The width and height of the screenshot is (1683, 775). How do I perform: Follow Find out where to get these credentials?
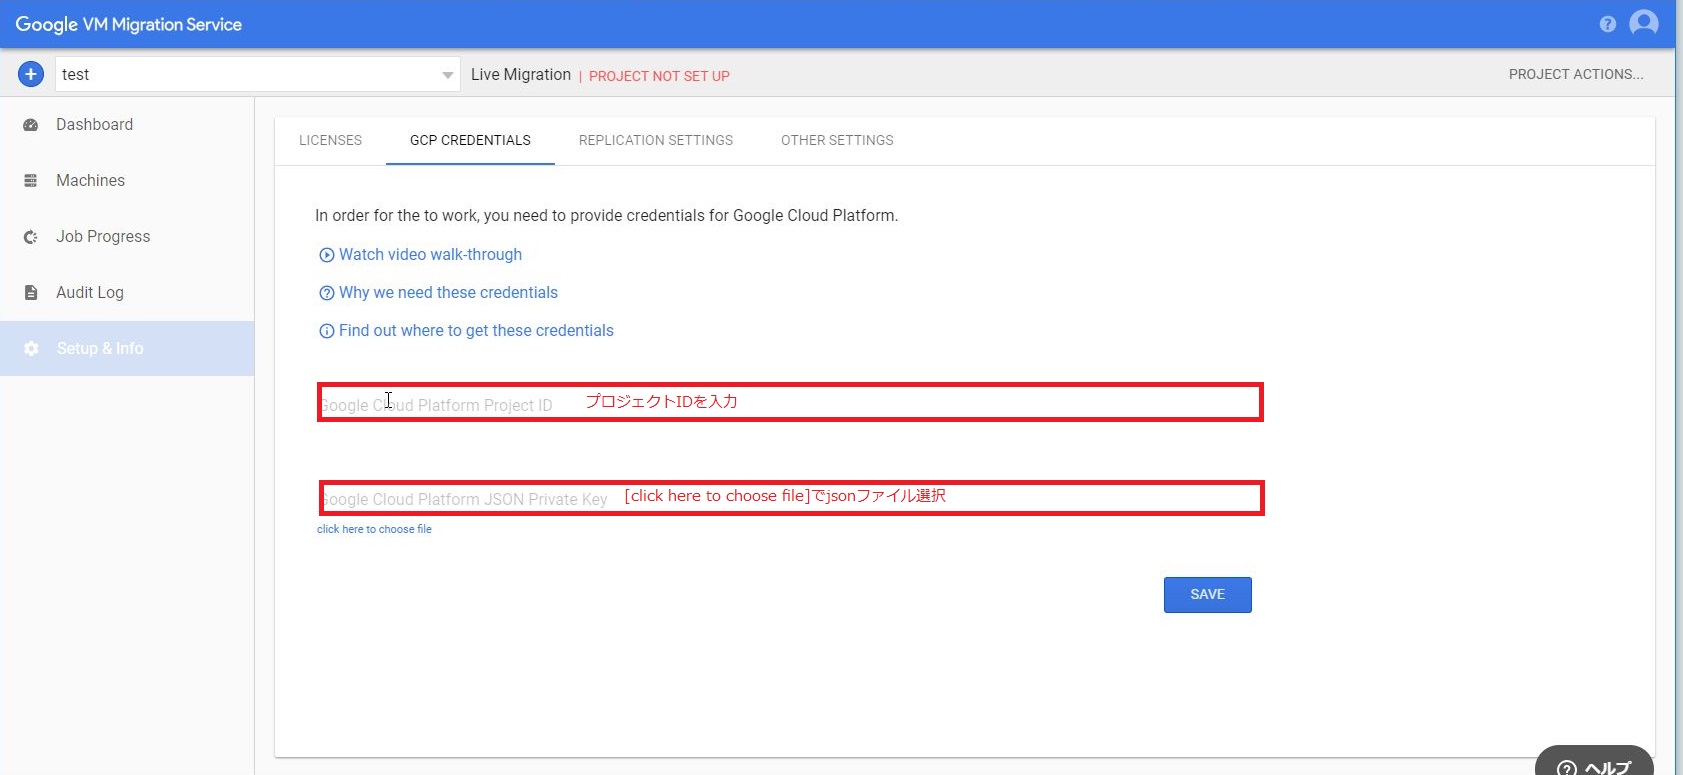[476, 331]
